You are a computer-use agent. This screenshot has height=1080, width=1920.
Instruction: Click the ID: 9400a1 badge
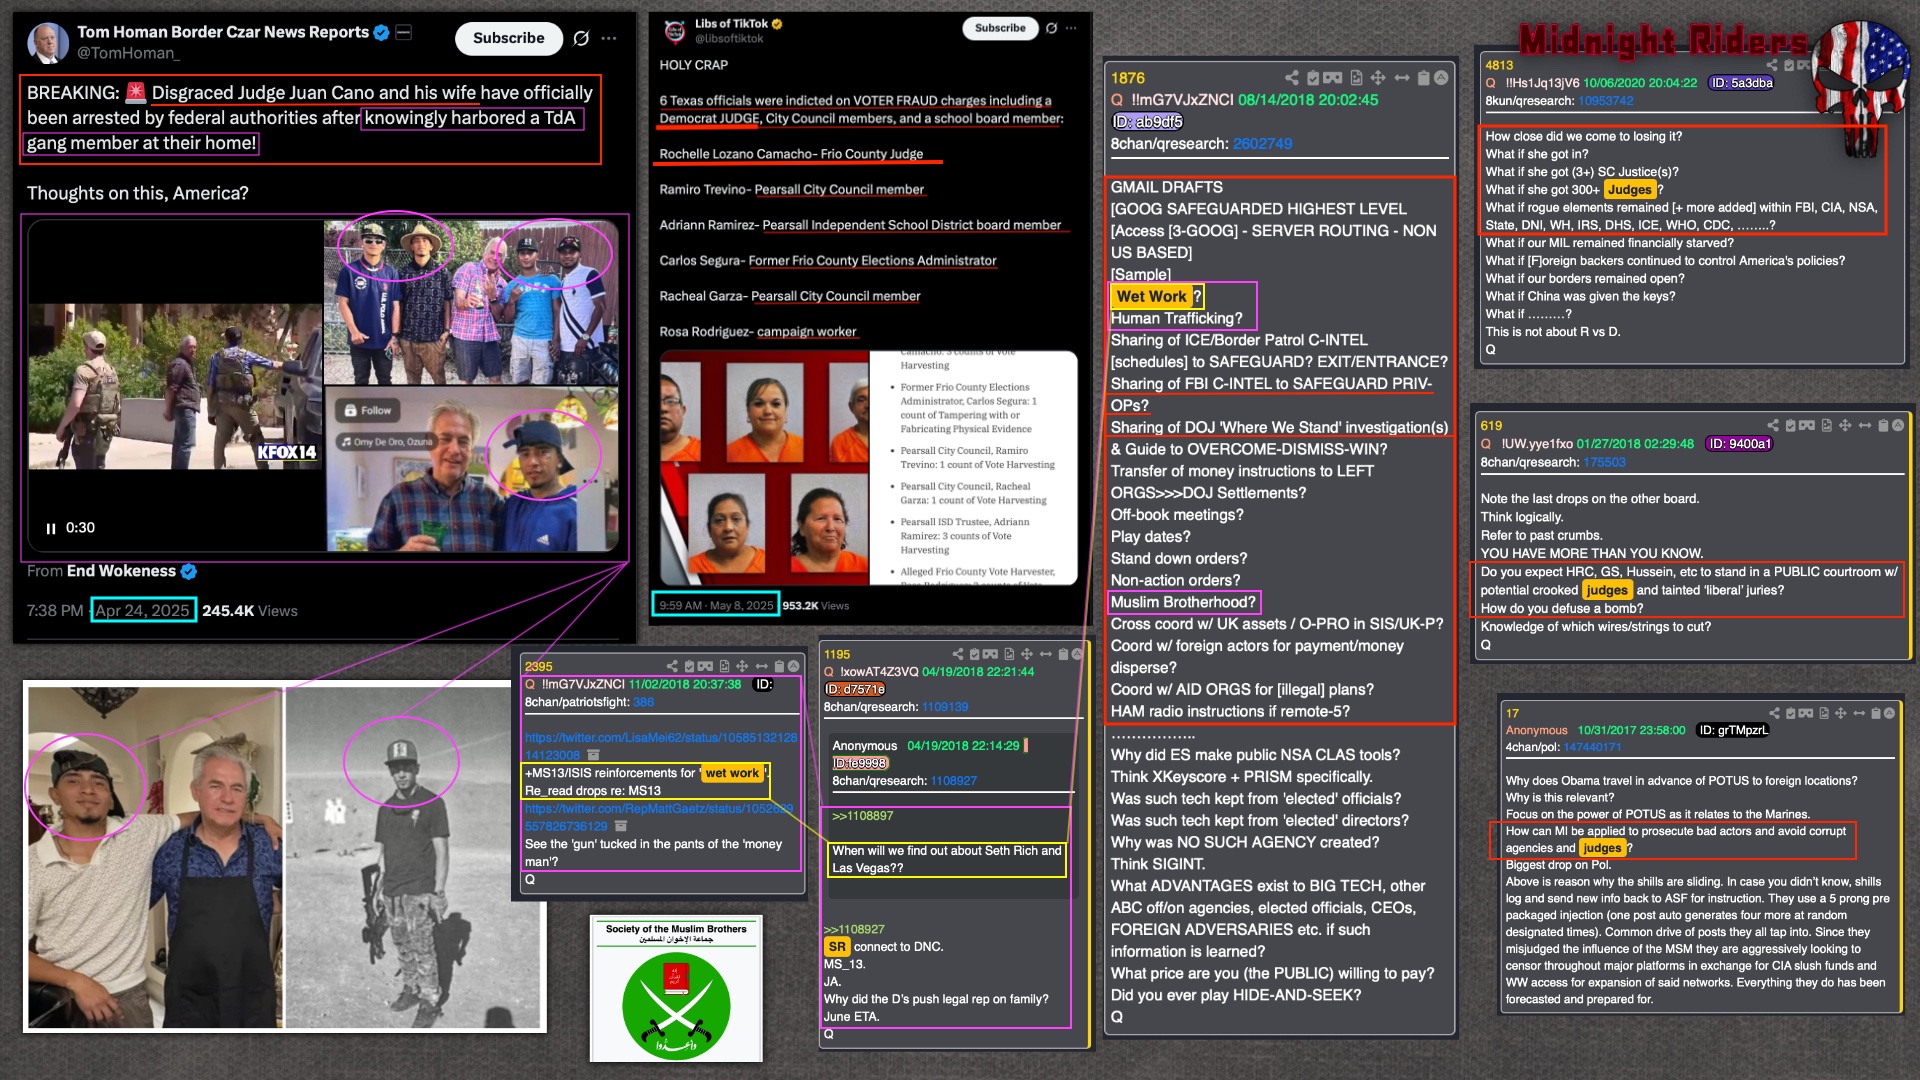point(1740,444)
